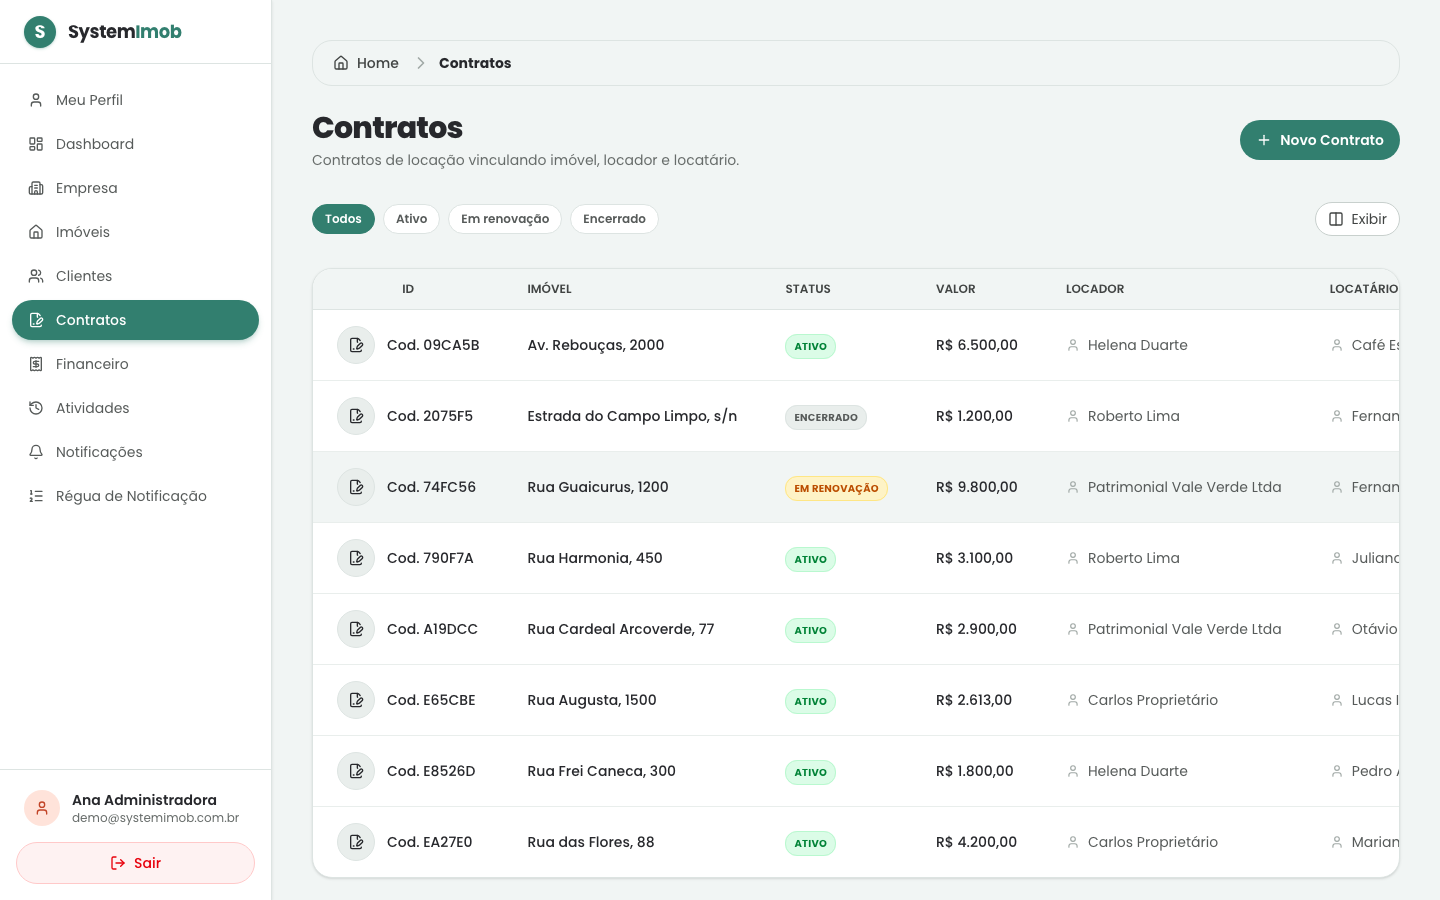Select the Todos filter tab
1440x900 pixels.
[x=343, y=219]
